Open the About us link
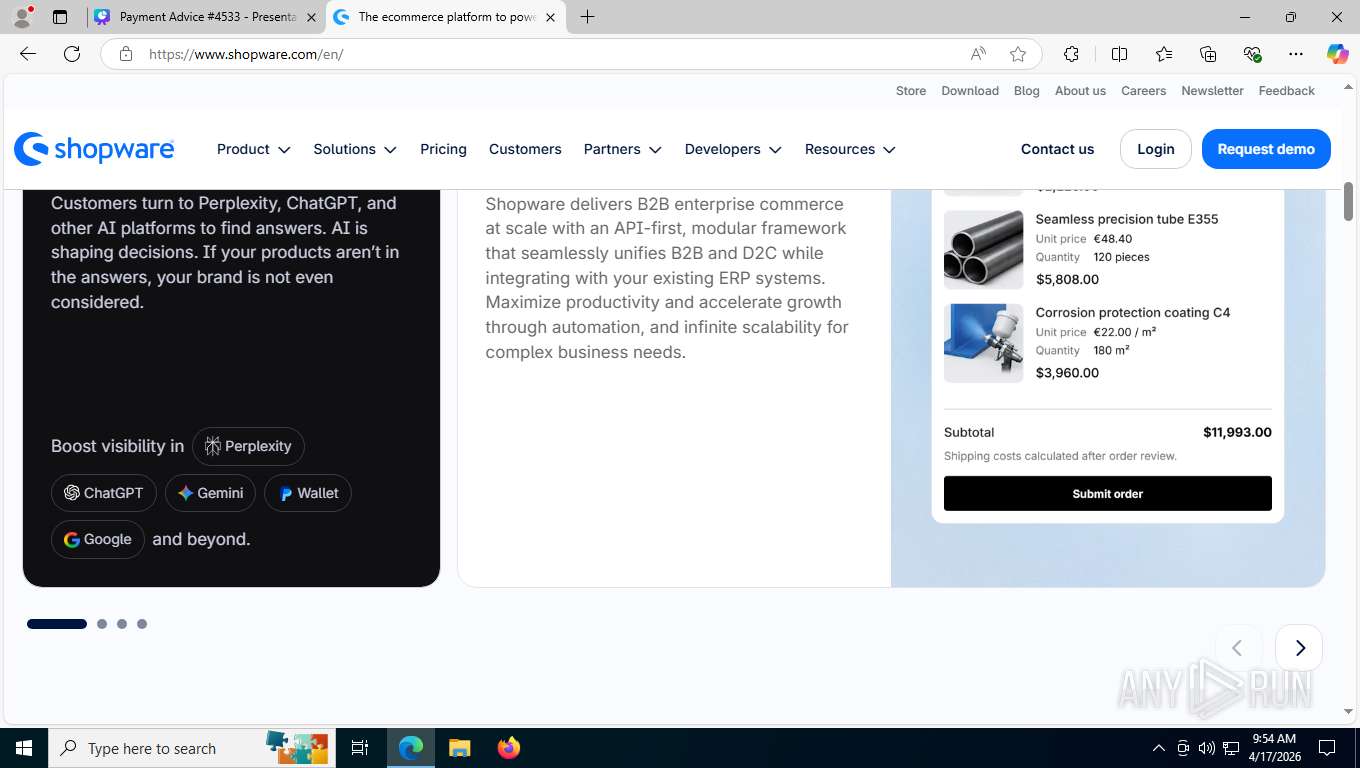Image resolution: width=1360 pixels, height=768 pixels. (1080, 91)
